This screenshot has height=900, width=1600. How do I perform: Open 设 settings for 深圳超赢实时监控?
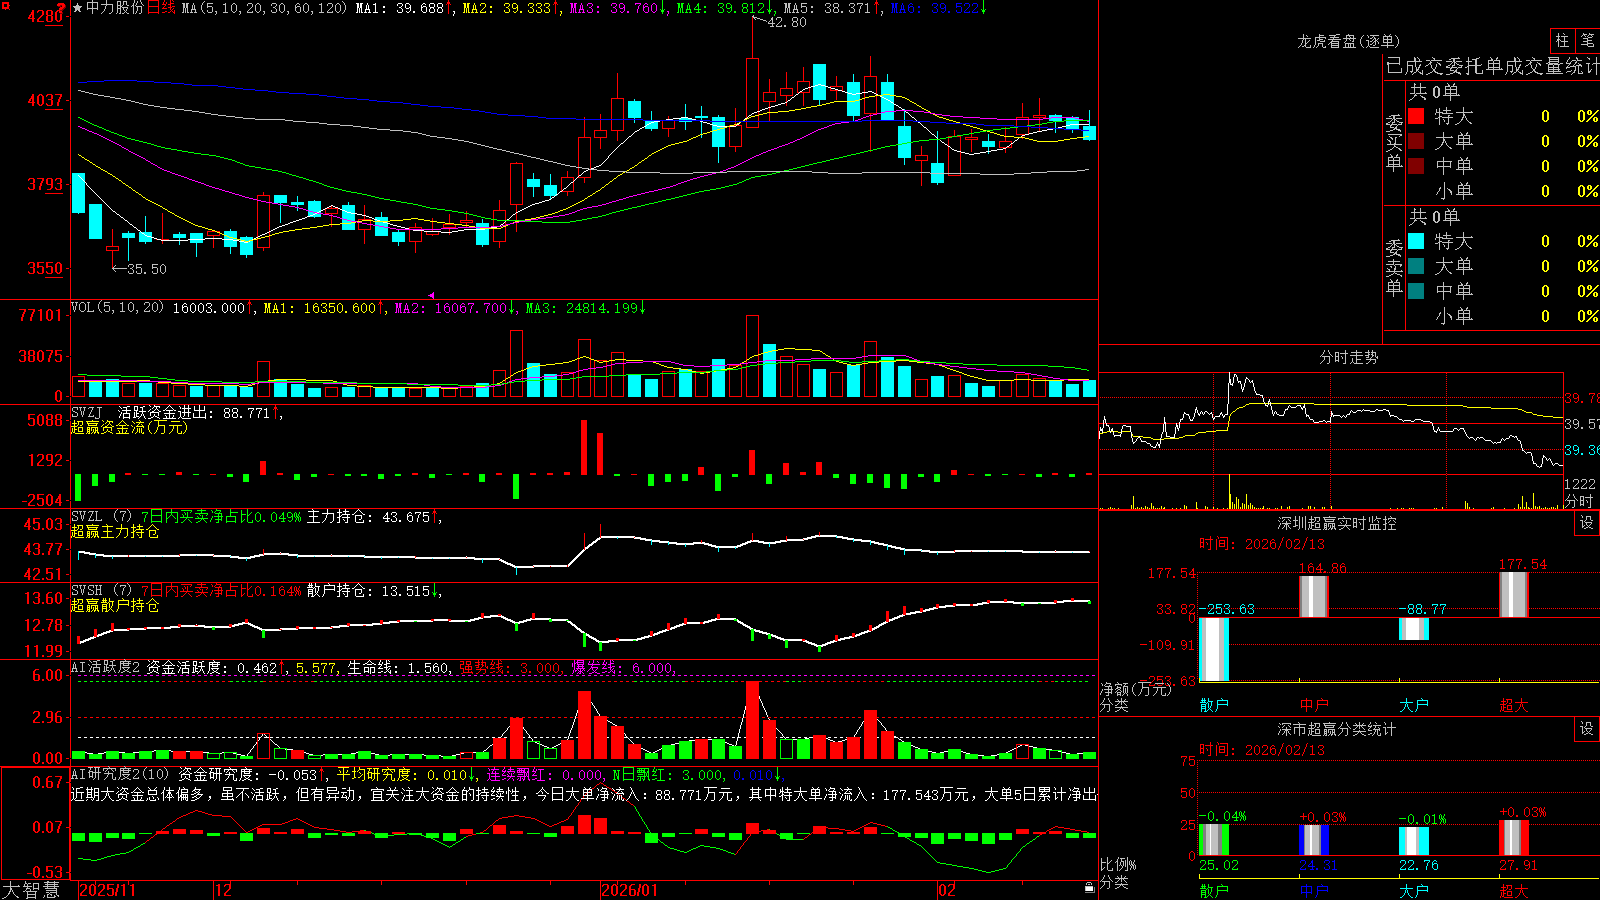(x=1587, y=523)
